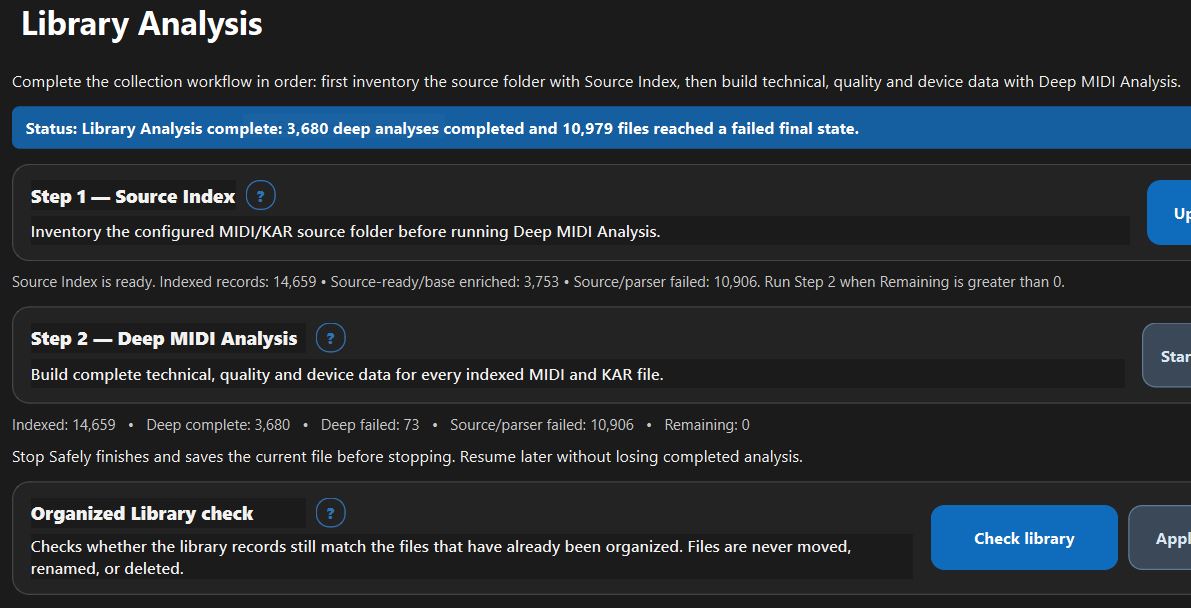Click the 'Source Index is ready' summary line

point(539,282)
